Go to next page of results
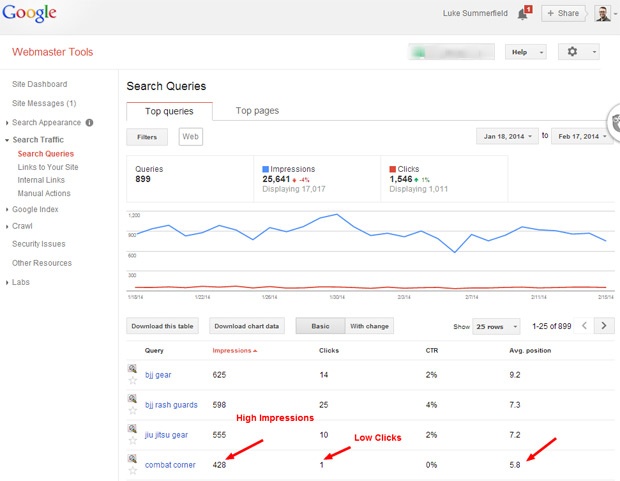Viewport: 620px width, 481px height. tap(604, 326)
